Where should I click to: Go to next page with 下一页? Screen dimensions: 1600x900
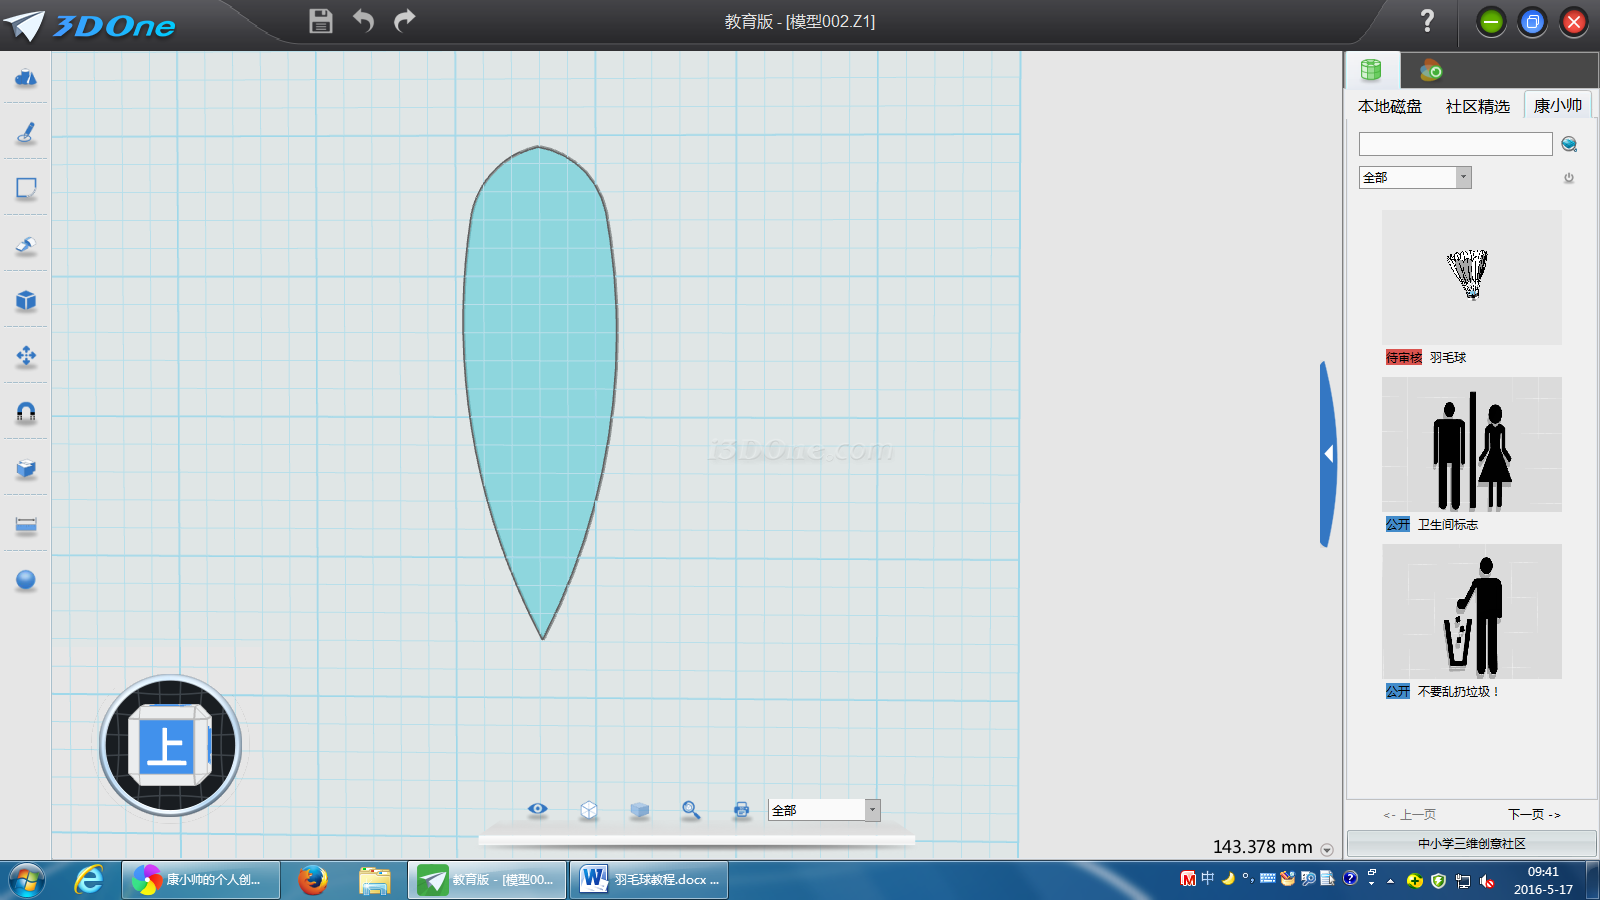1534,815
